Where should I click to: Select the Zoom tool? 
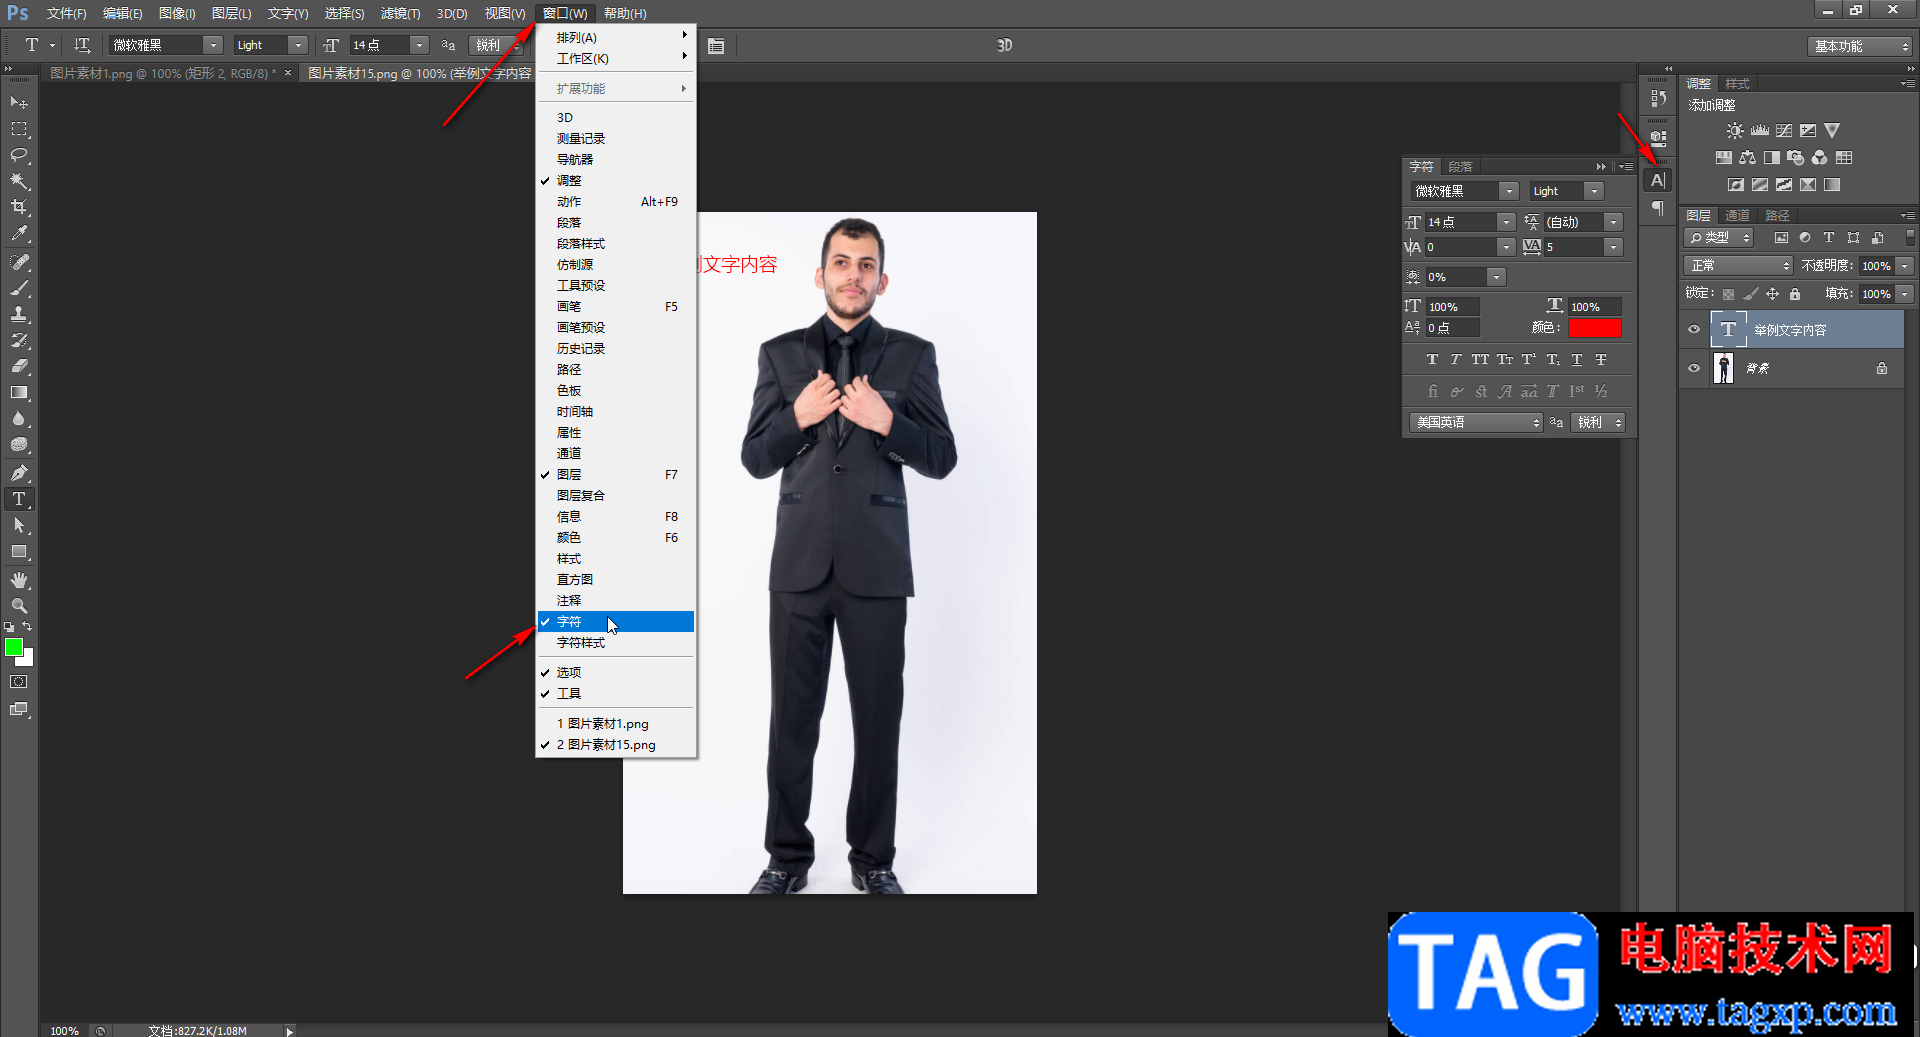click(19, 606)
